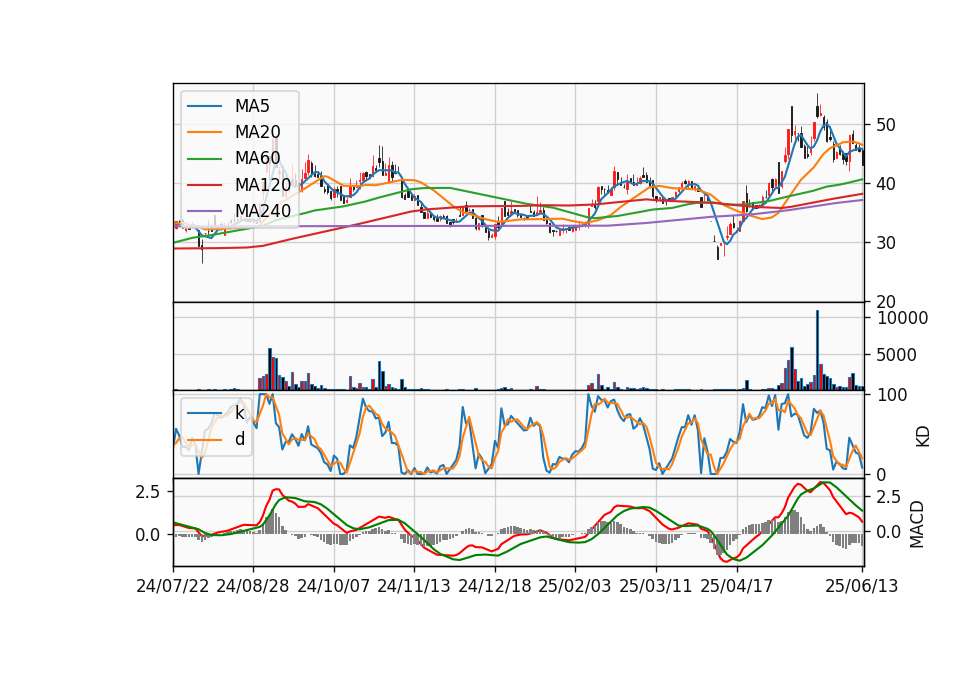Click the tallest volume bar spike
The width and height of the screenshot is (960, 690).
817,350
